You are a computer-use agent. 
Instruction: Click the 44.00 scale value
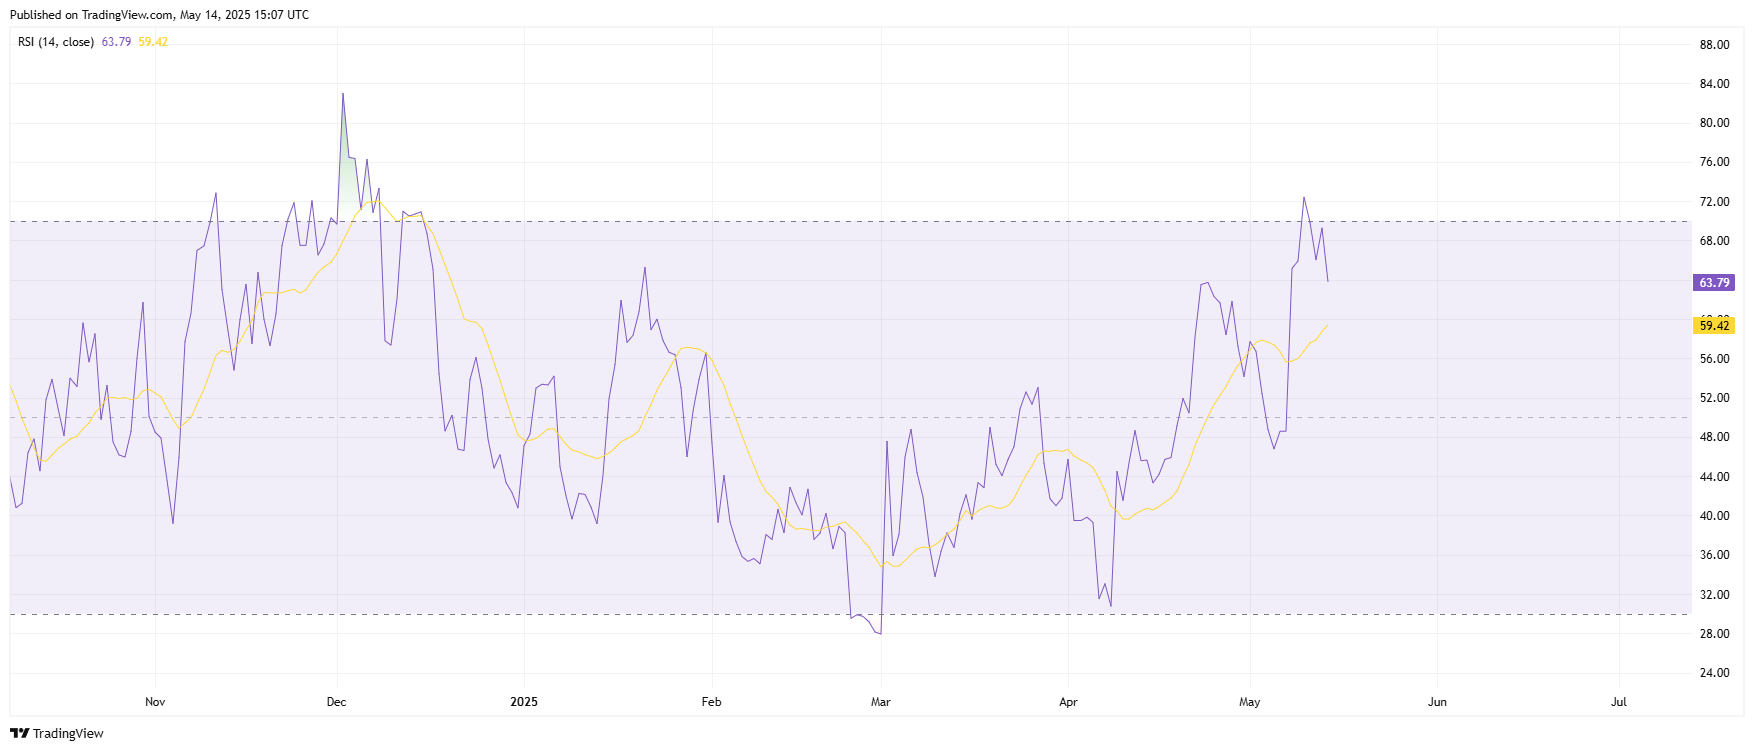click(1714, 477)
